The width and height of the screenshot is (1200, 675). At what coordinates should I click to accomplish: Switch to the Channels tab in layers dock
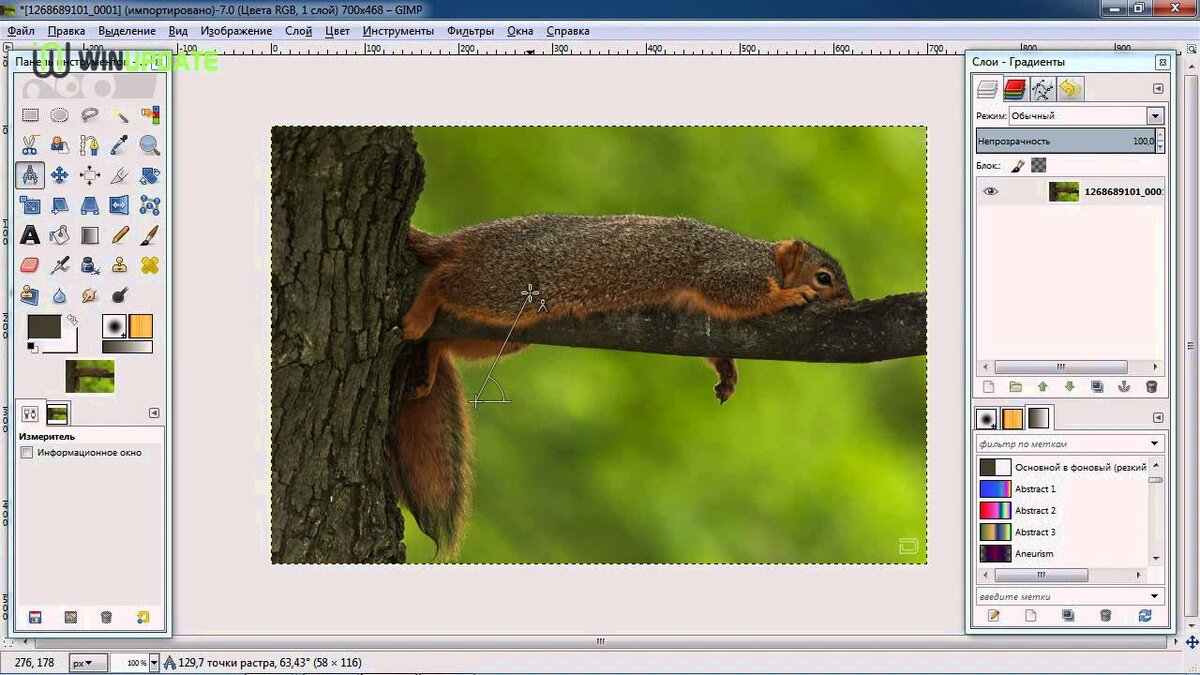[1016, 89]
